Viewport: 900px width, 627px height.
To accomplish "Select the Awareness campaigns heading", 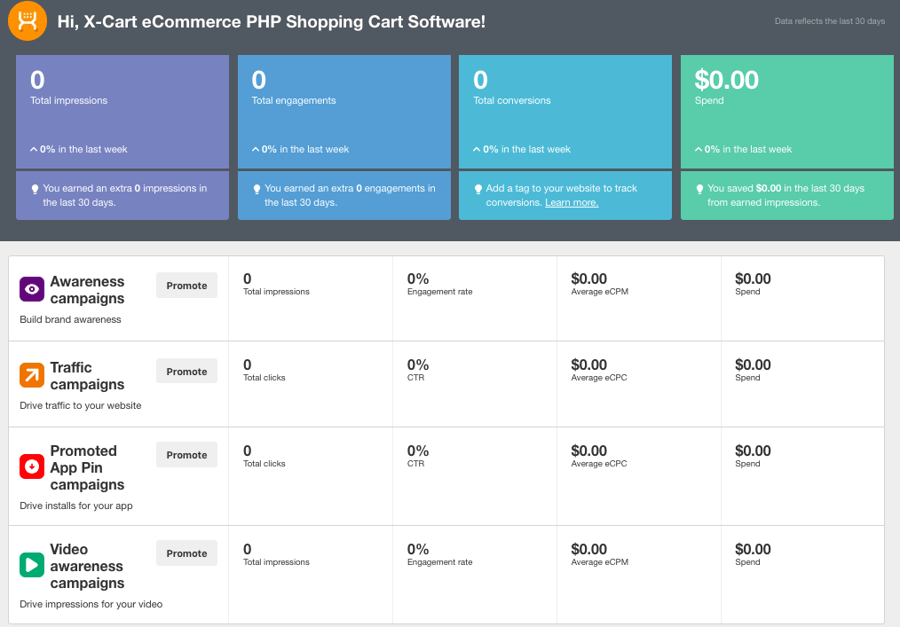I will click(x=87, y=290).
